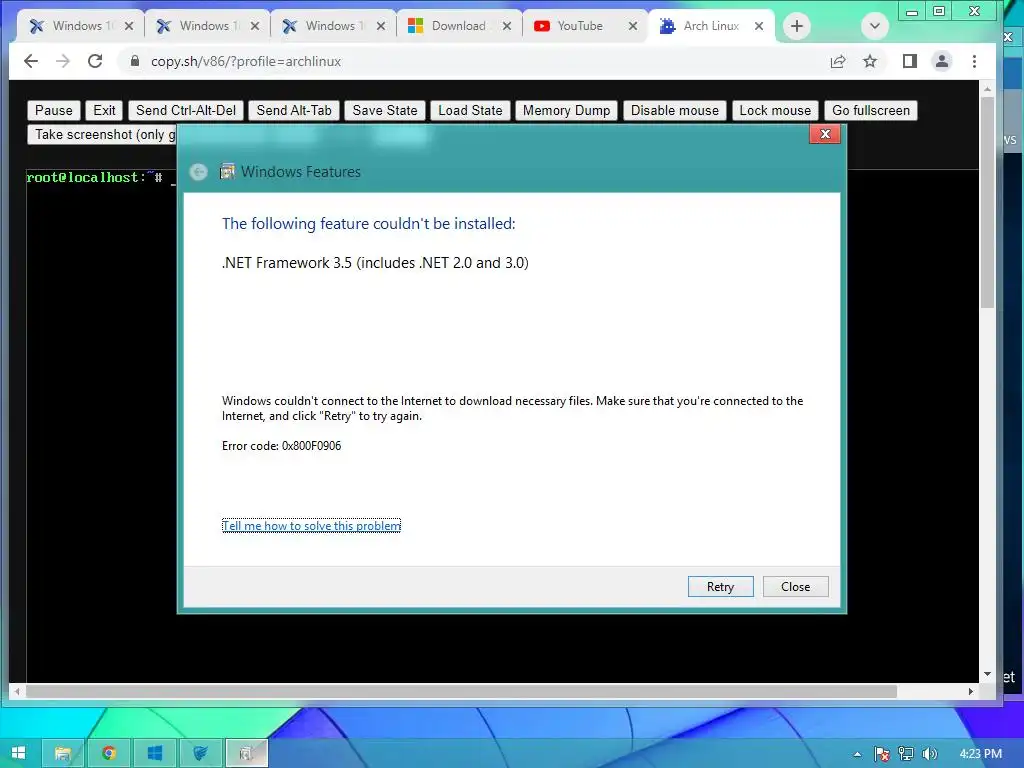Image resolution: width=1024 pixels, height=768 pixels.
Task: Open the Chrome three-dot menu
Action: click(x=974, y=61)
